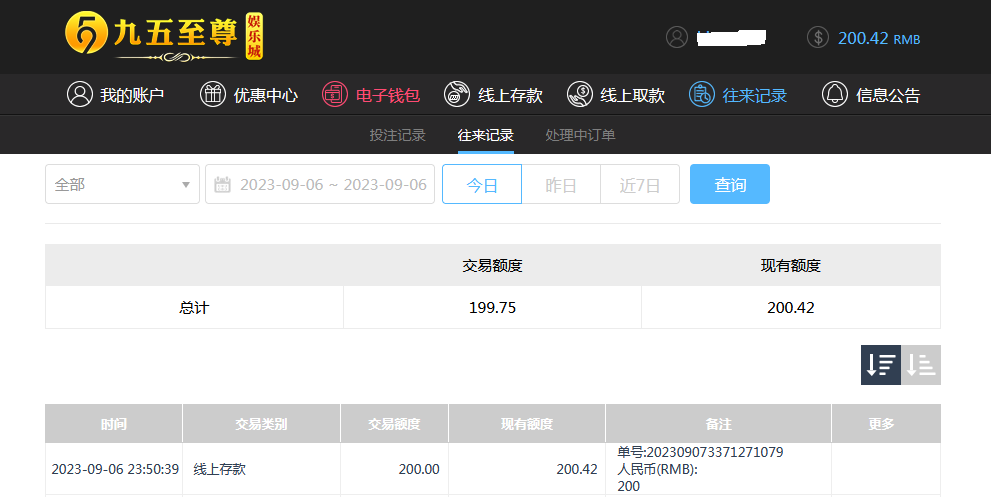Click the user profile avatar icon

tap(677, 37)
